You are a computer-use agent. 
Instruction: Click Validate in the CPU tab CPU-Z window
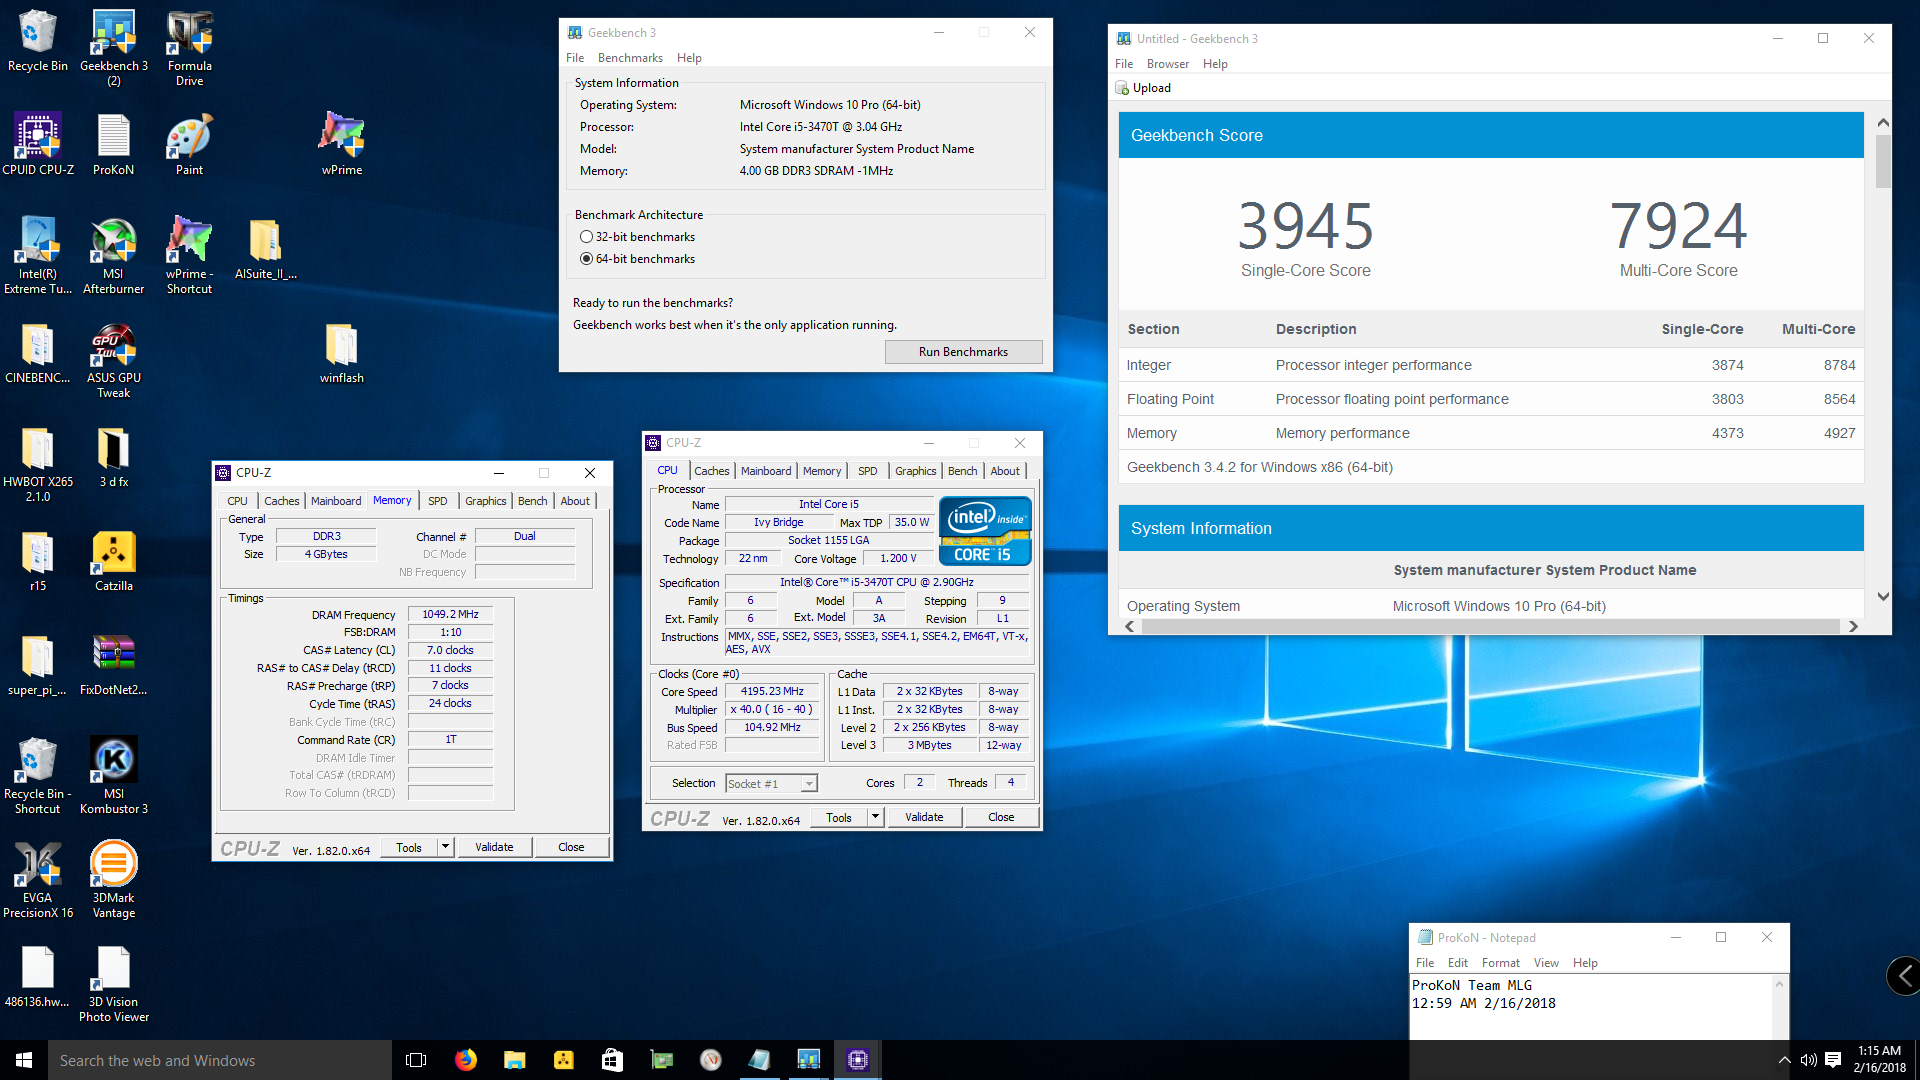(x=924, y=817)
